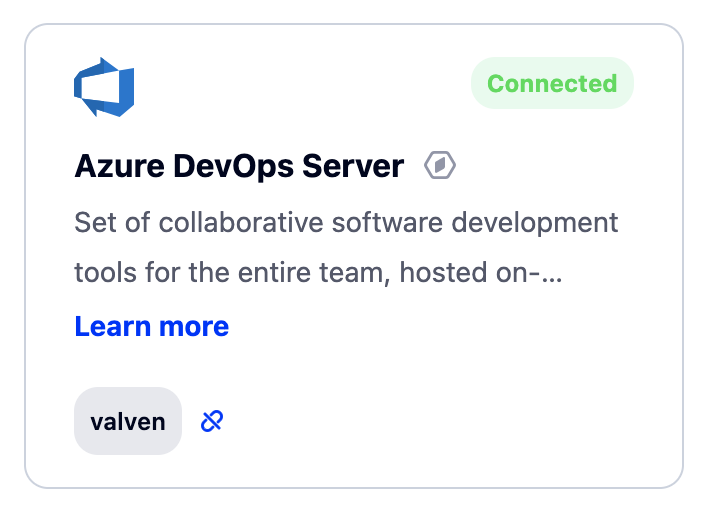Click the green Connected status badge
Screen dimensions: 714x522
coord(552,83)
